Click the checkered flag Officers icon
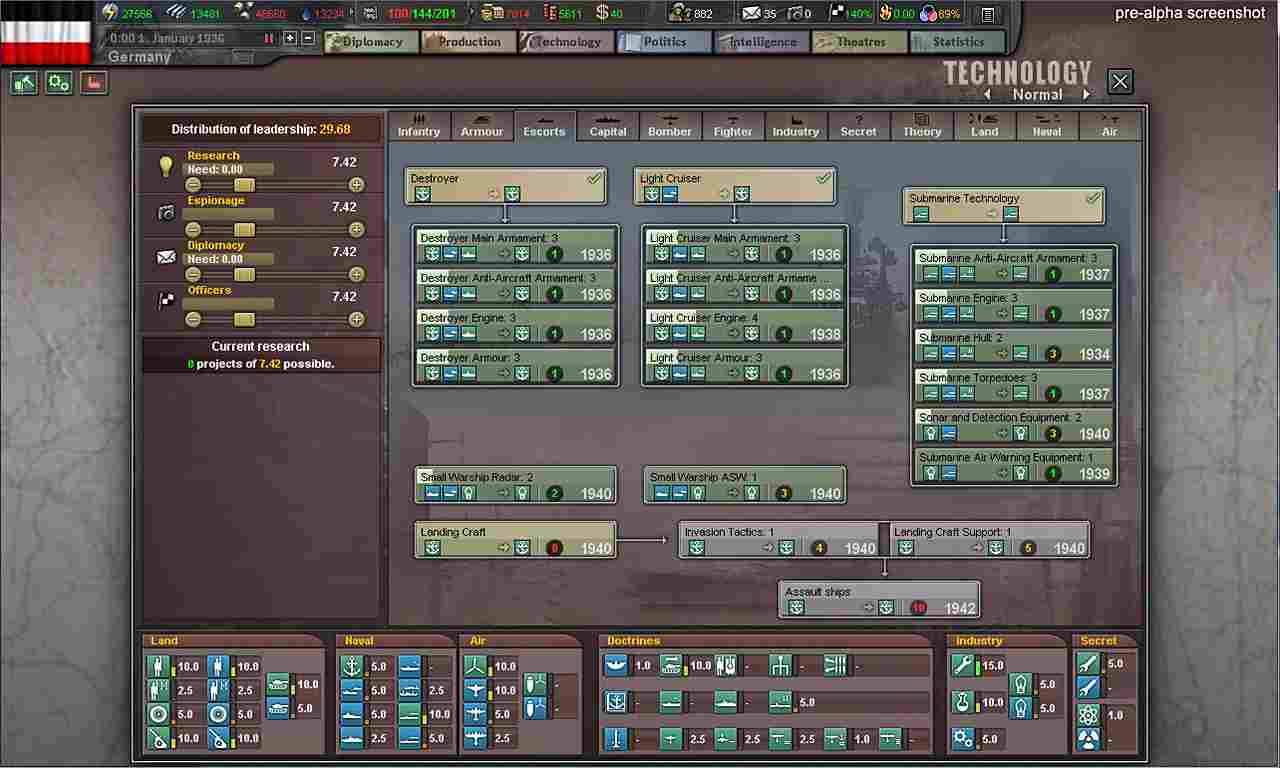Image resolution: width=1280 pixels, height=768 pixels. (166, 301)
